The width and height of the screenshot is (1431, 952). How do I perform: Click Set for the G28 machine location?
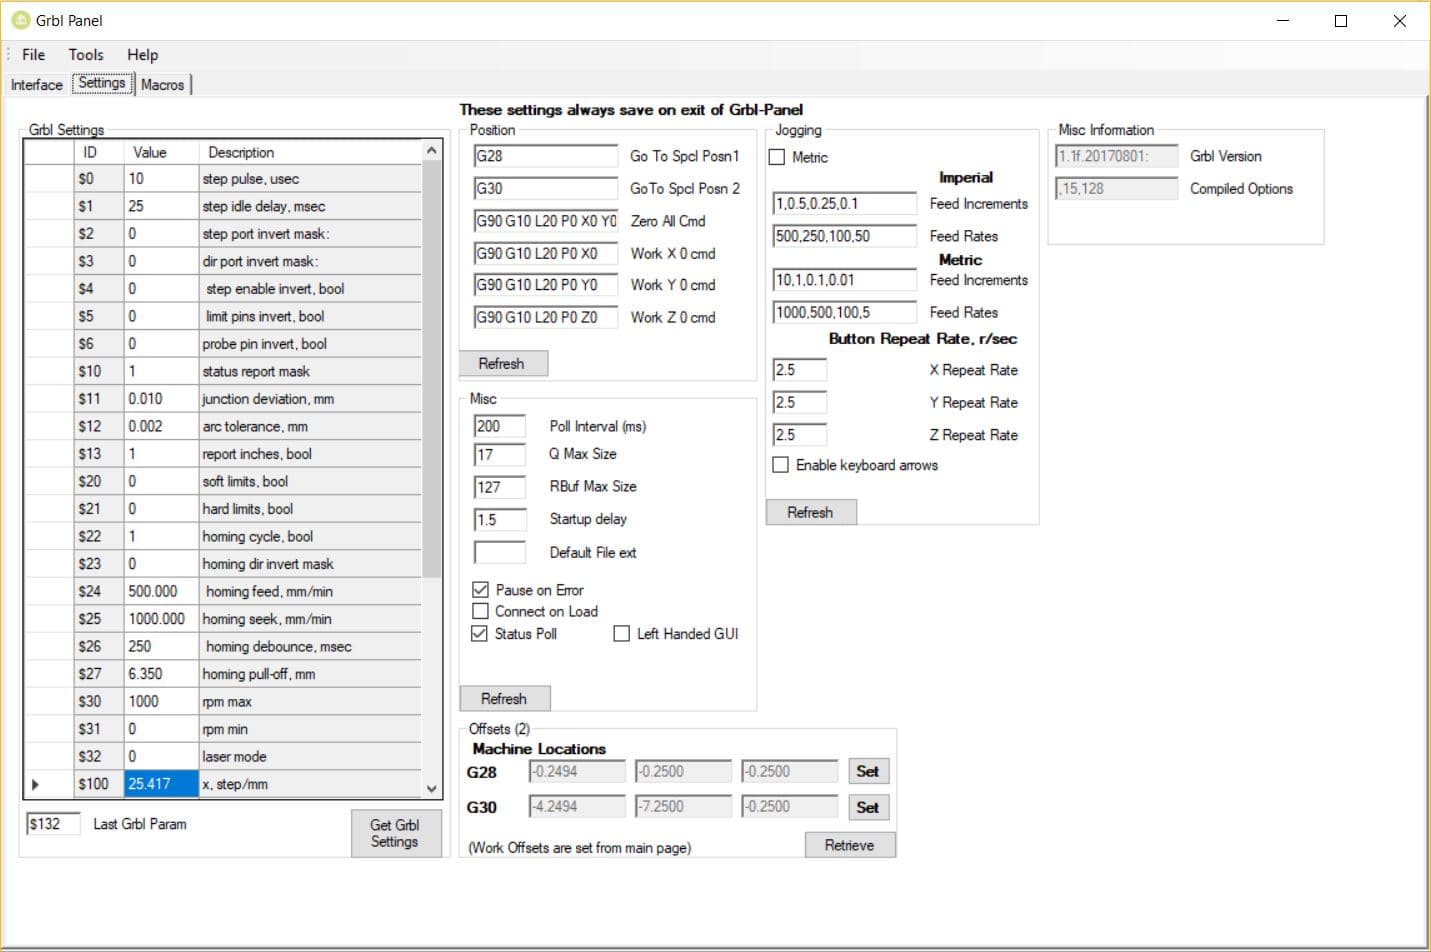point(866,770)
